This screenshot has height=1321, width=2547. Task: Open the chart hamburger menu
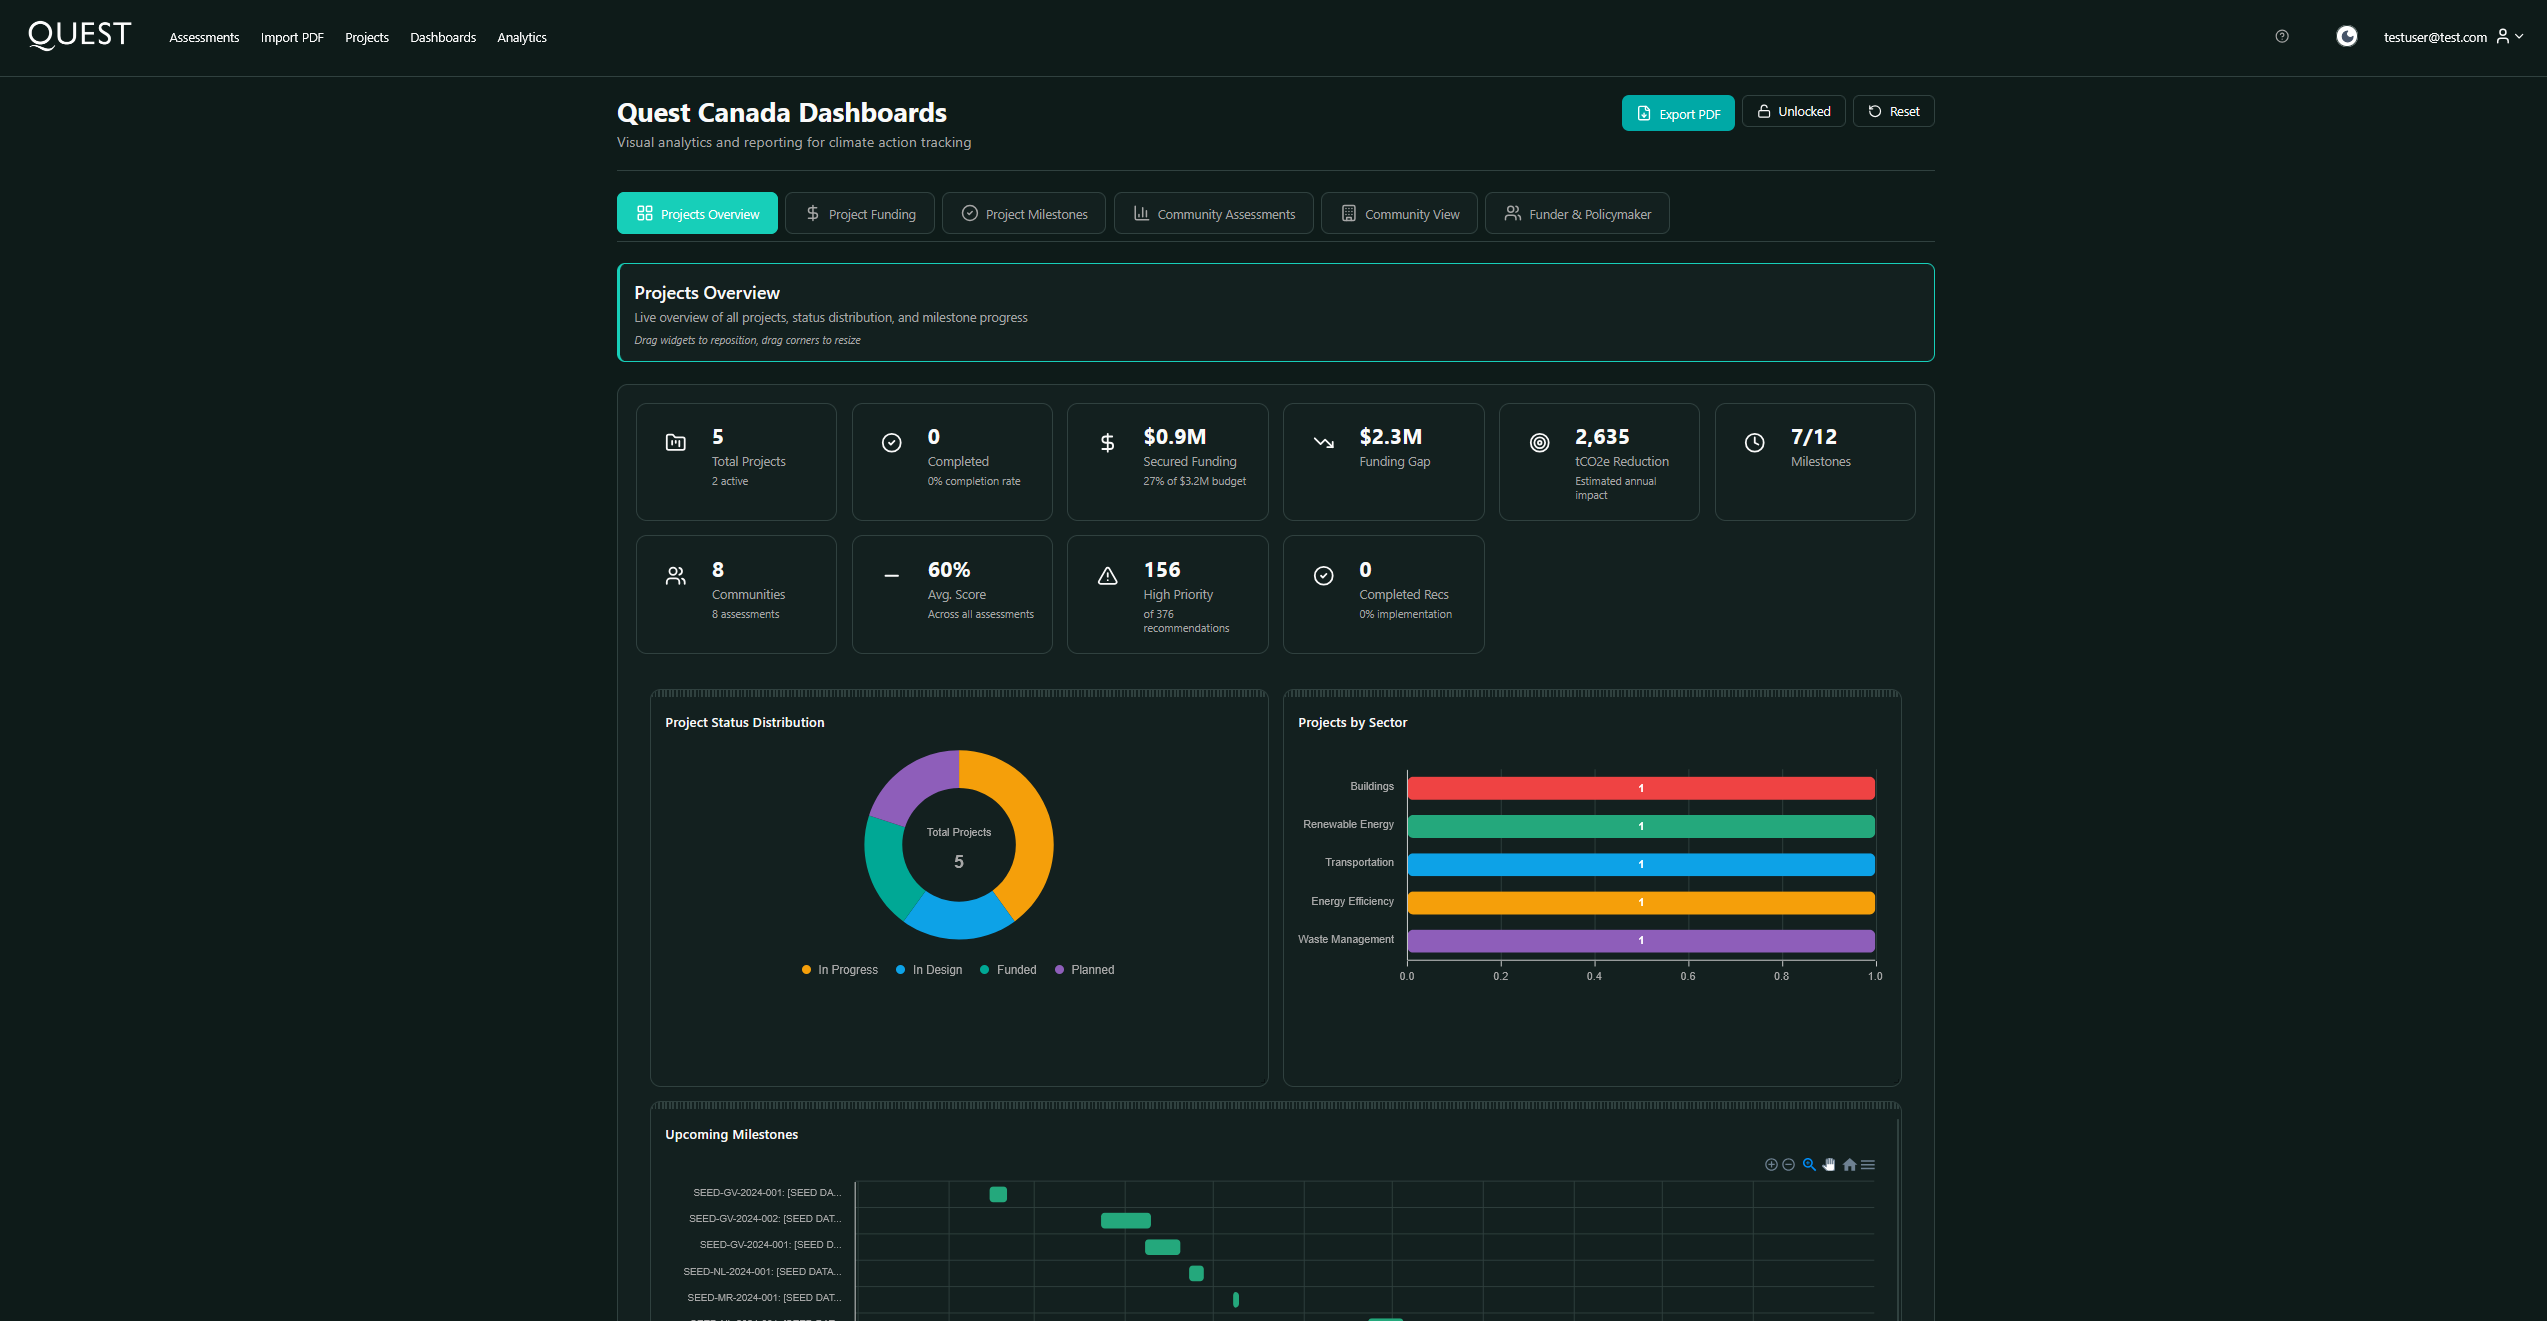pyautogui.click(x=1868, y=1165)
